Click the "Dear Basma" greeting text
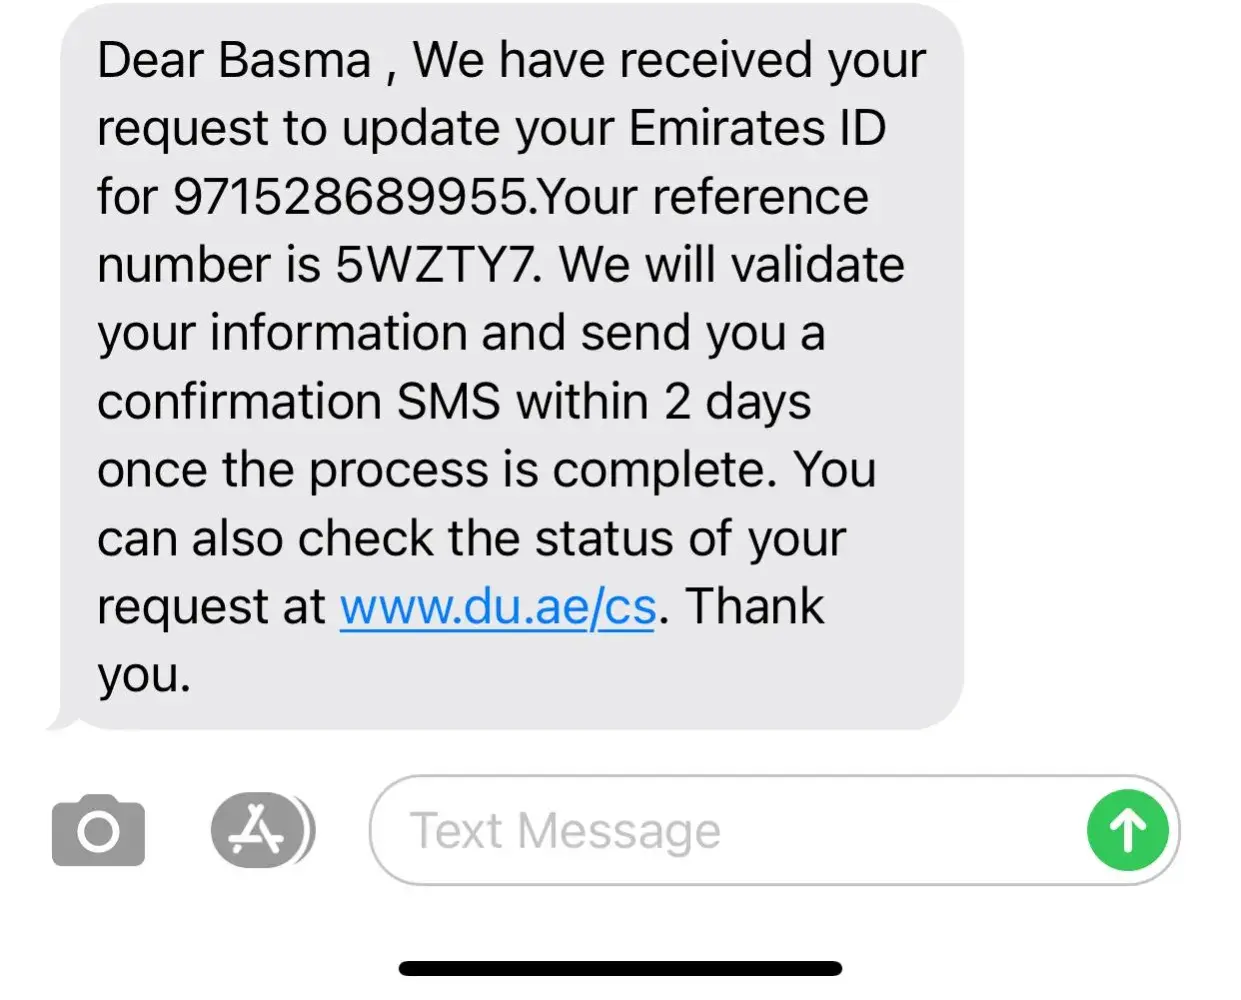This screenshot has width=1241, height=1000. pyautogui.click(x=233, y=60)
